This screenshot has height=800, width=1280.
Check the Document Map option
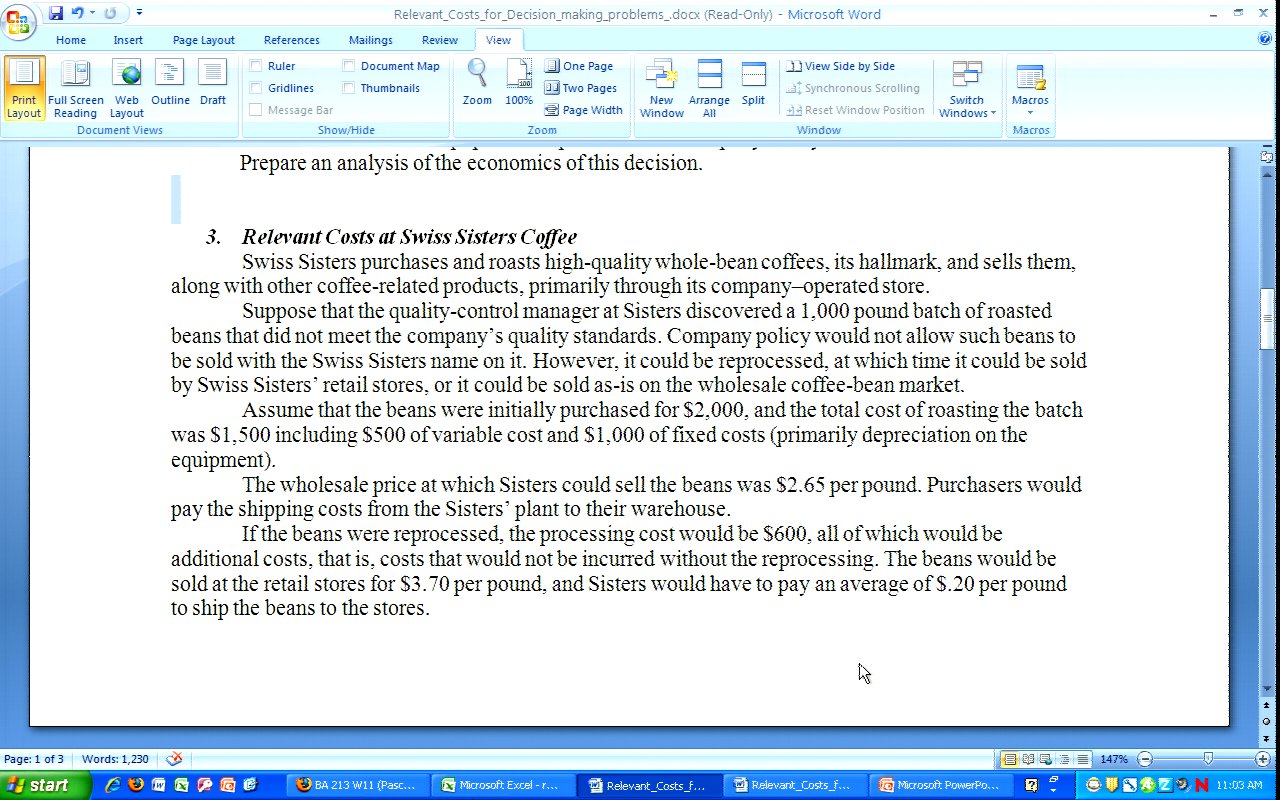tap(349, 66)
